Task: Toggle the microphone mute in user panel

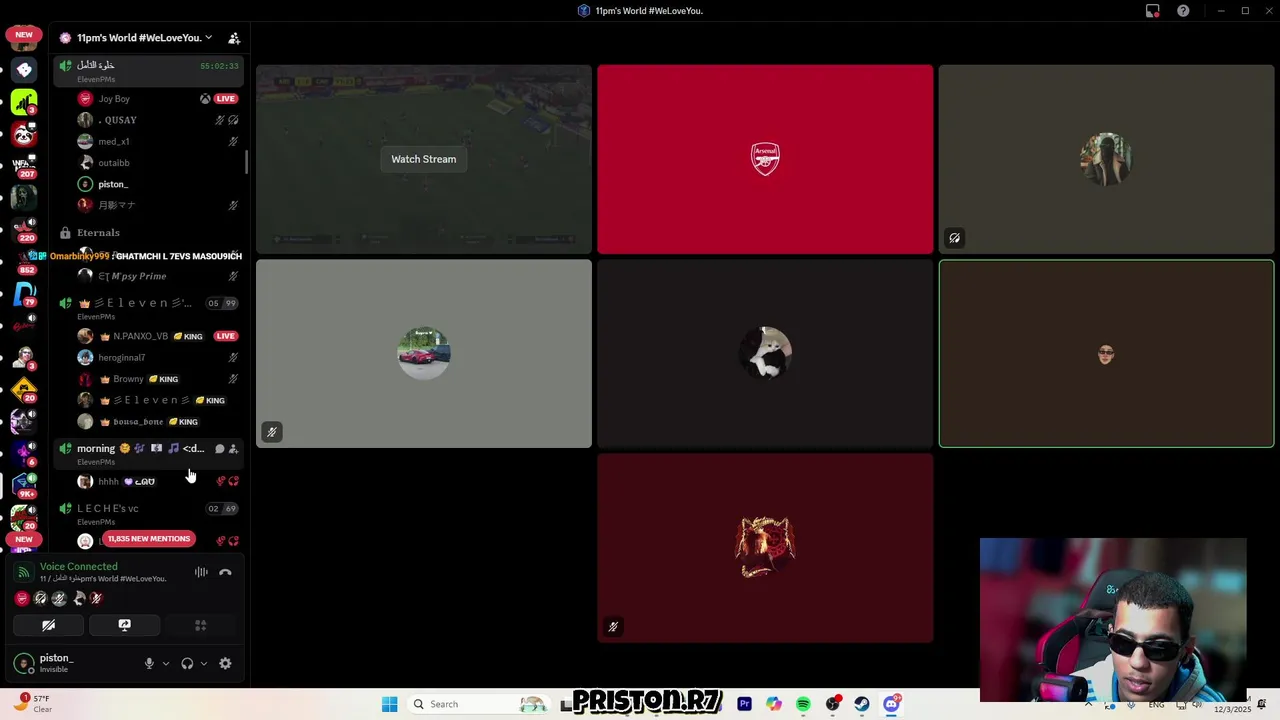Action: click(x=149, y=663)
